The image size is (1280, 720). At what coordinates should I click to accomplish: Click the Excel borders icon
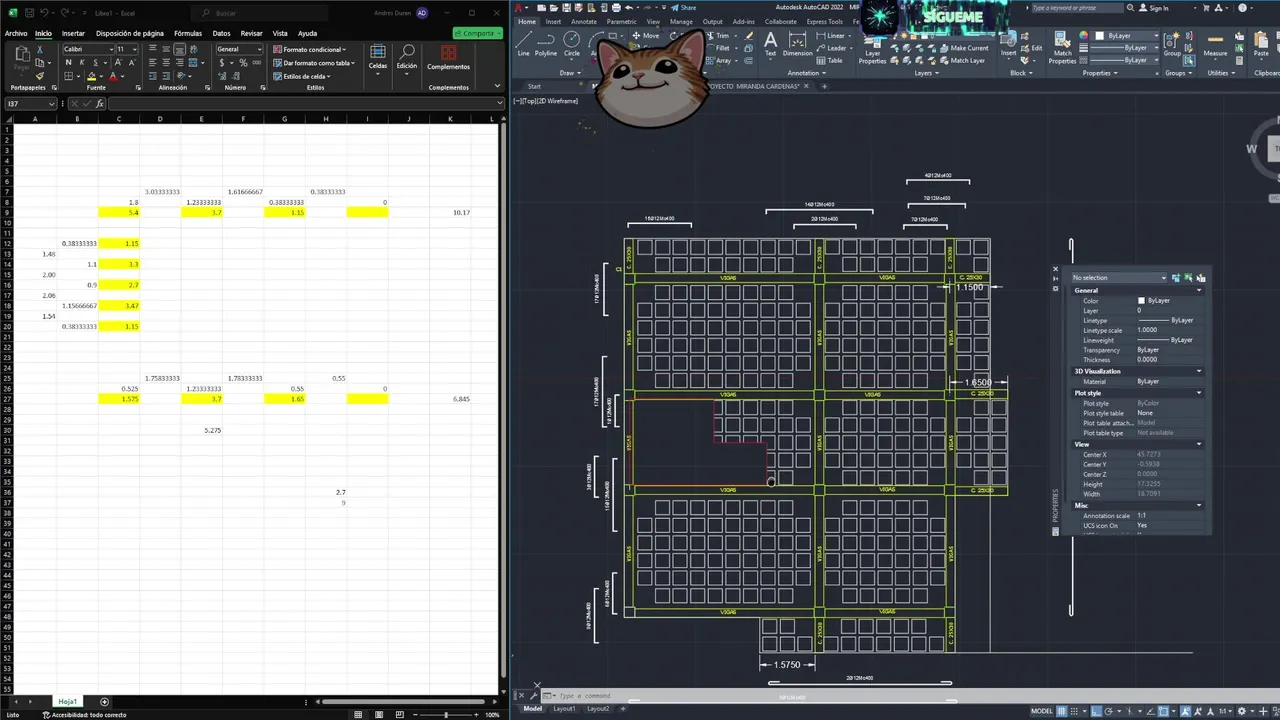69,76
